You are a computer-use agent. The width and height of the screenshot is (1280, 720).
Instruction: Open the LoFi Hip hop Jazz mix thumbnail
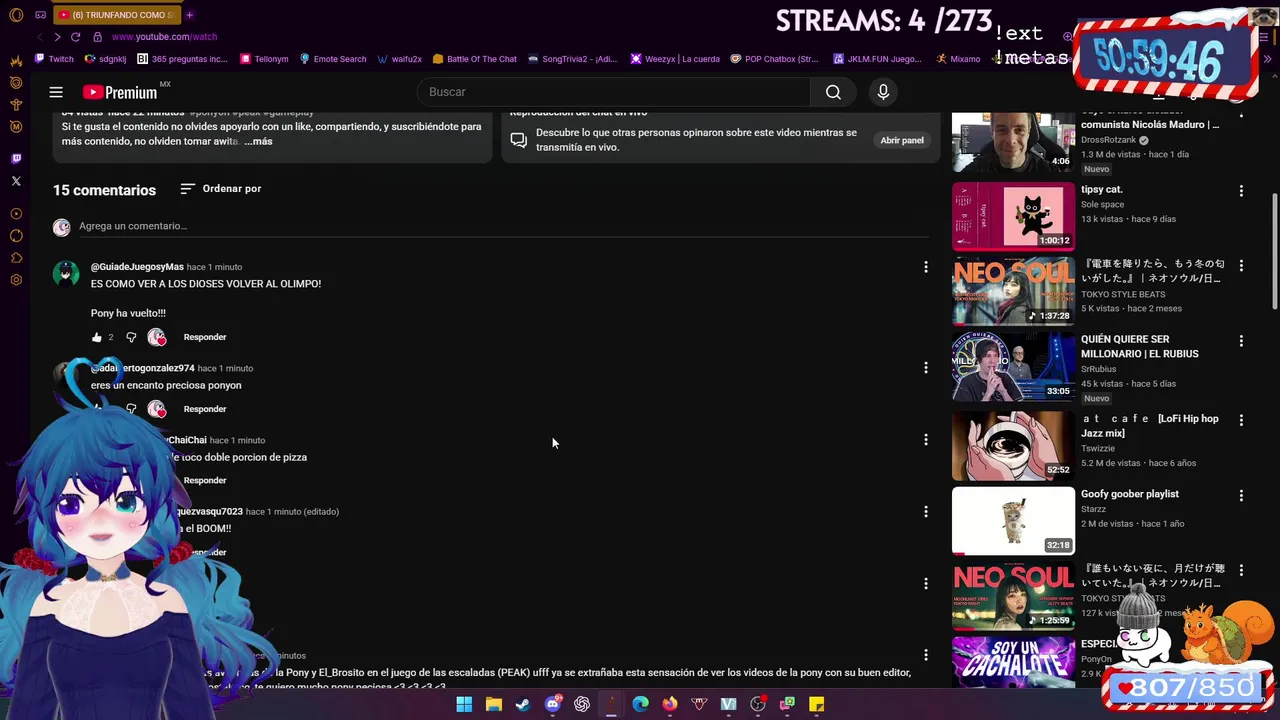point(1013,446)
